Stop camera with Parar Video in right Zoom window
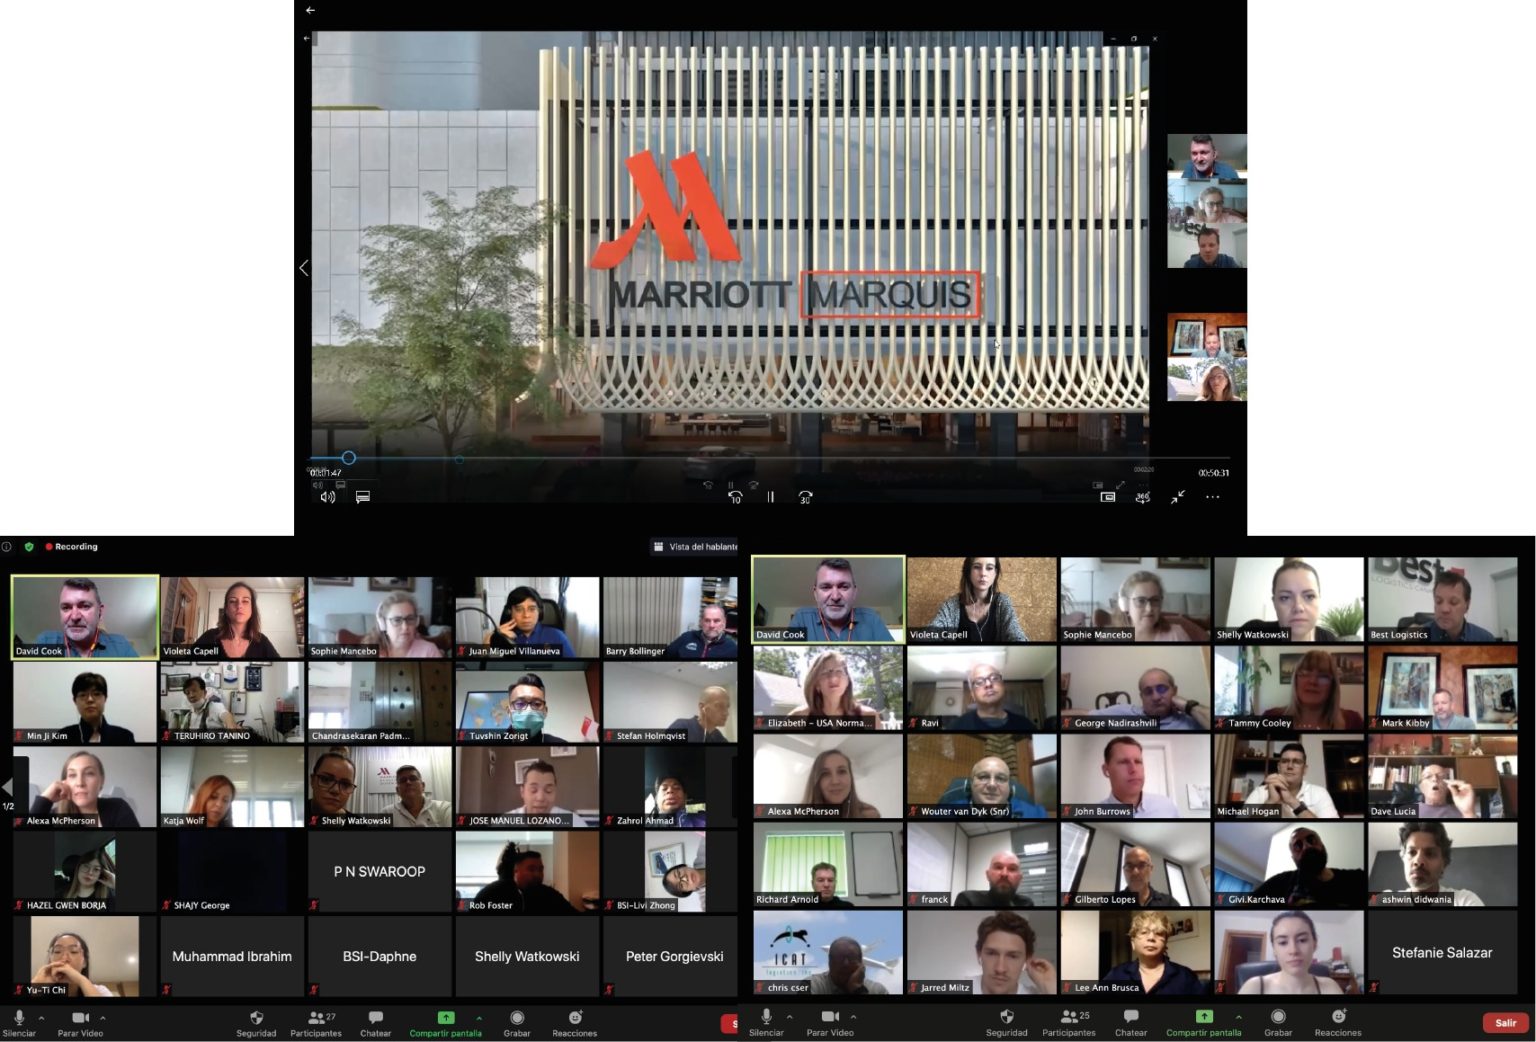The height and width of the screenshot is (1042, 1536). tap(830, 1022)
